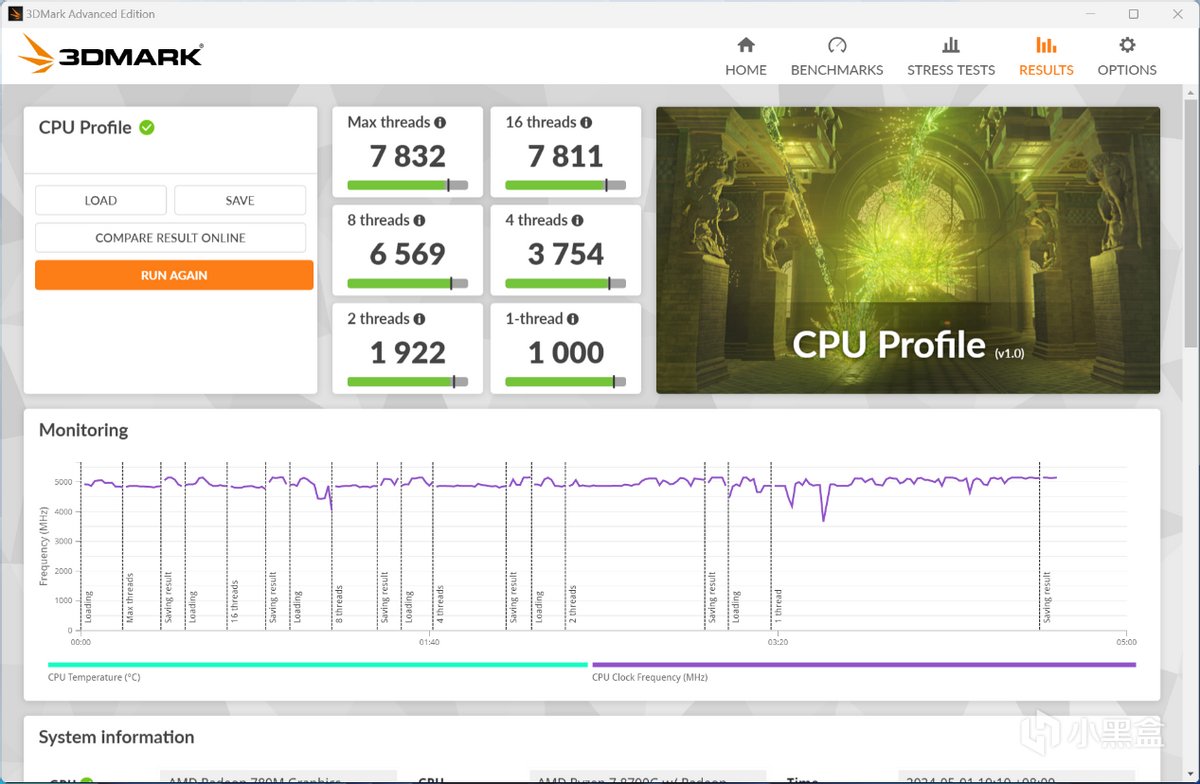Click the 2 threads score 1 922

pos(407,352)
